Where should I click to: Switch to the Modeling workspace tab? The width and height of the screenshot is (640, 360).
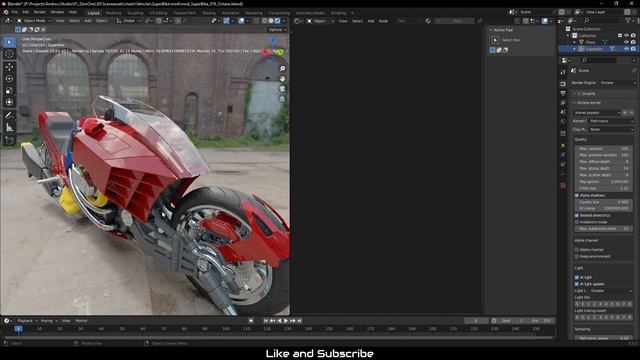(113, 13)
